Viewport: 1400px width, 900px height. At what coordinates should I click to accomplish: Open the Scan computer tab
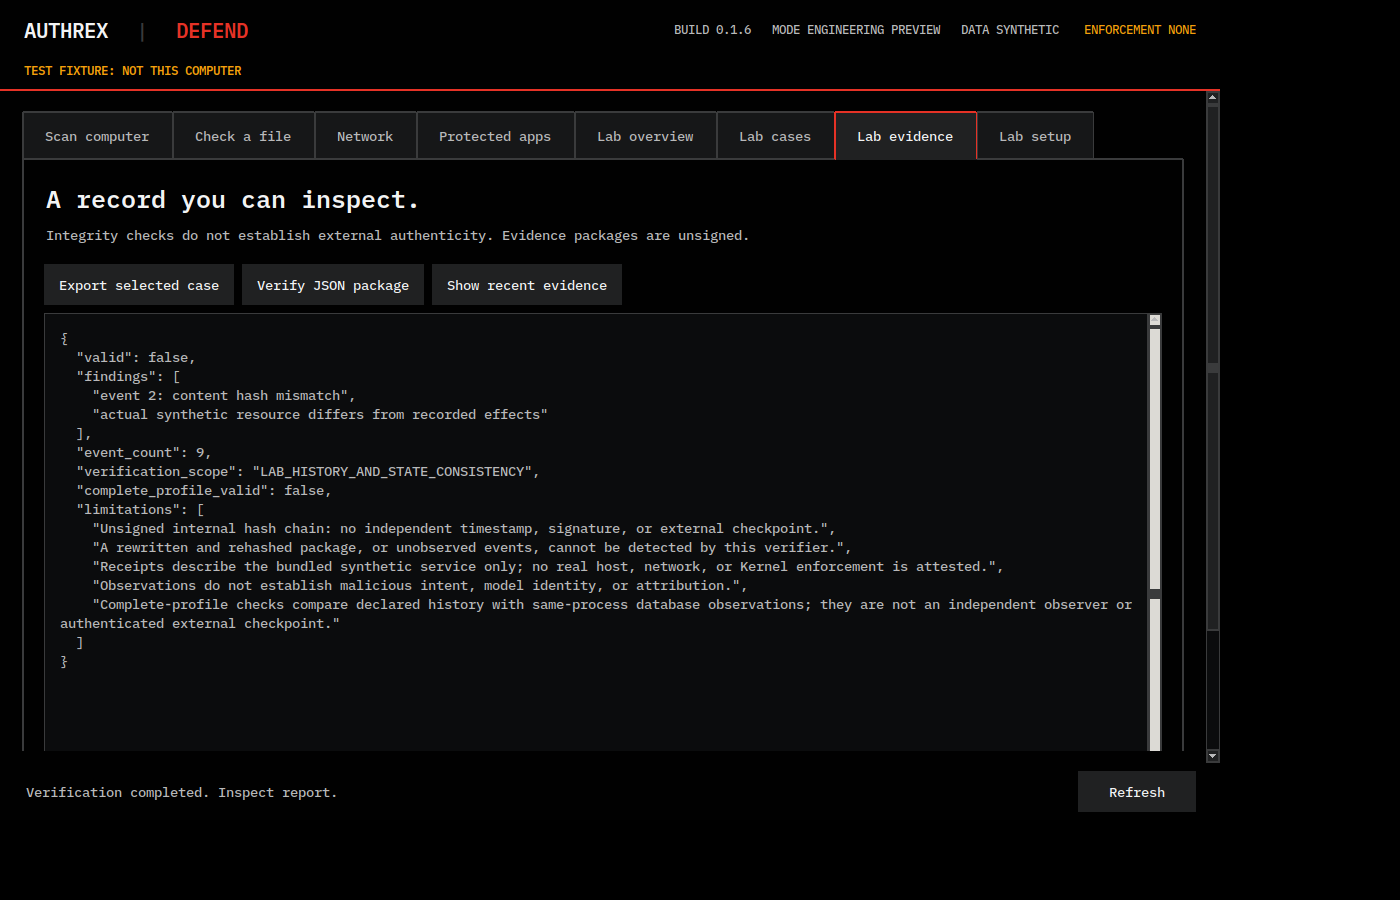[x=97, y=136]
